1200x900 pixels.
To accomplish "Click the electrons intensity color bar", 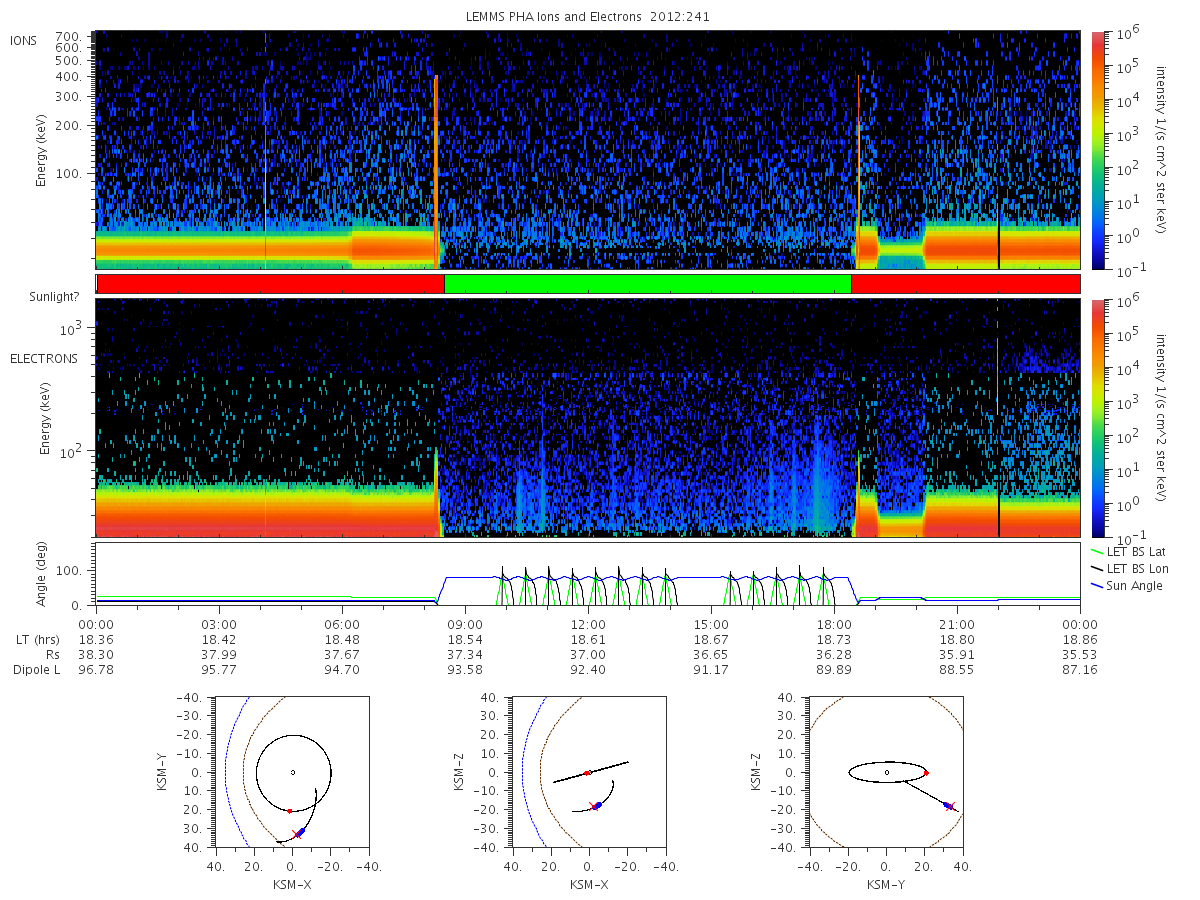I will 1097,417.
